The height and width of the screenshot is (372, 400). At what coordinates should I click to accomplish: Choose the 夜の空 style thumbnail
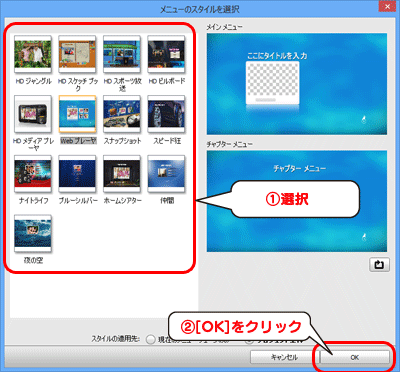[33, 233]
